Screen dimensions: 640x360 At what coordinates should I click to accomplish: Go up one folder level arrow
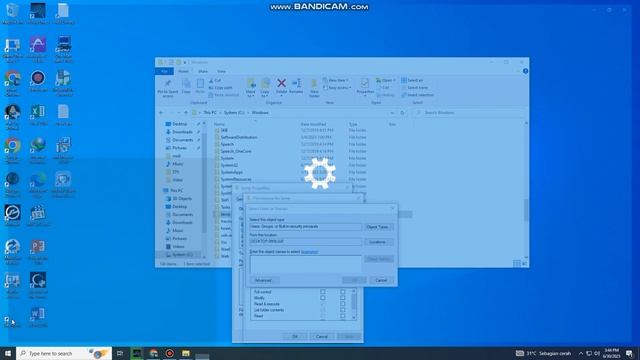pyautogui.click(x=186, y=113)
